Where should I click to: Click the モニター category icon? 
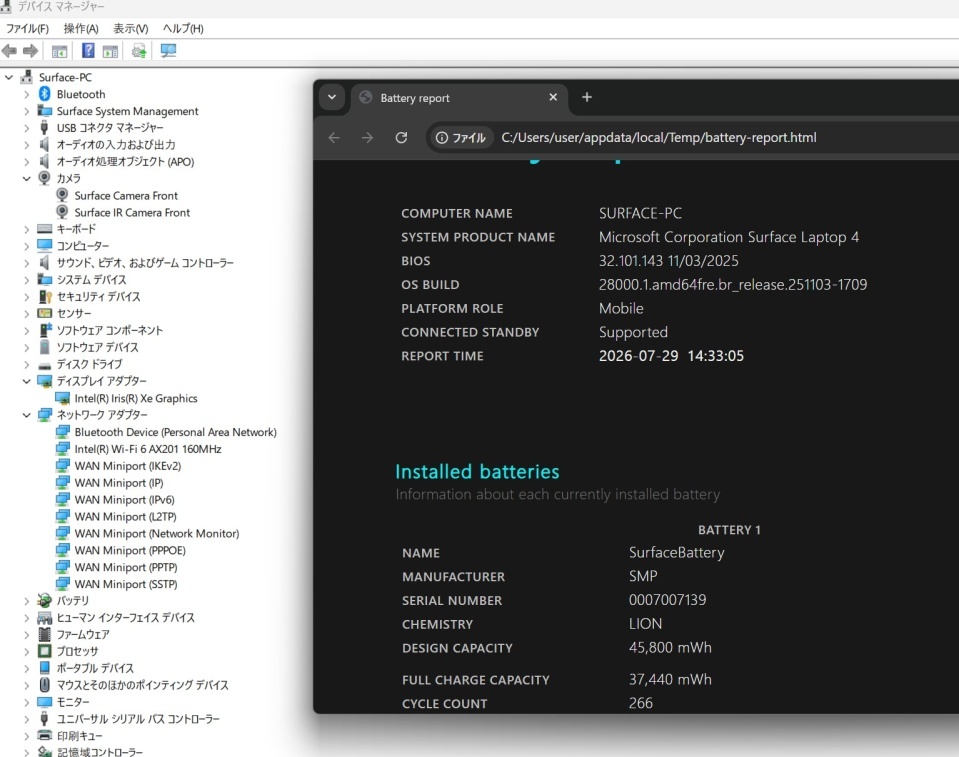[44, 702]
